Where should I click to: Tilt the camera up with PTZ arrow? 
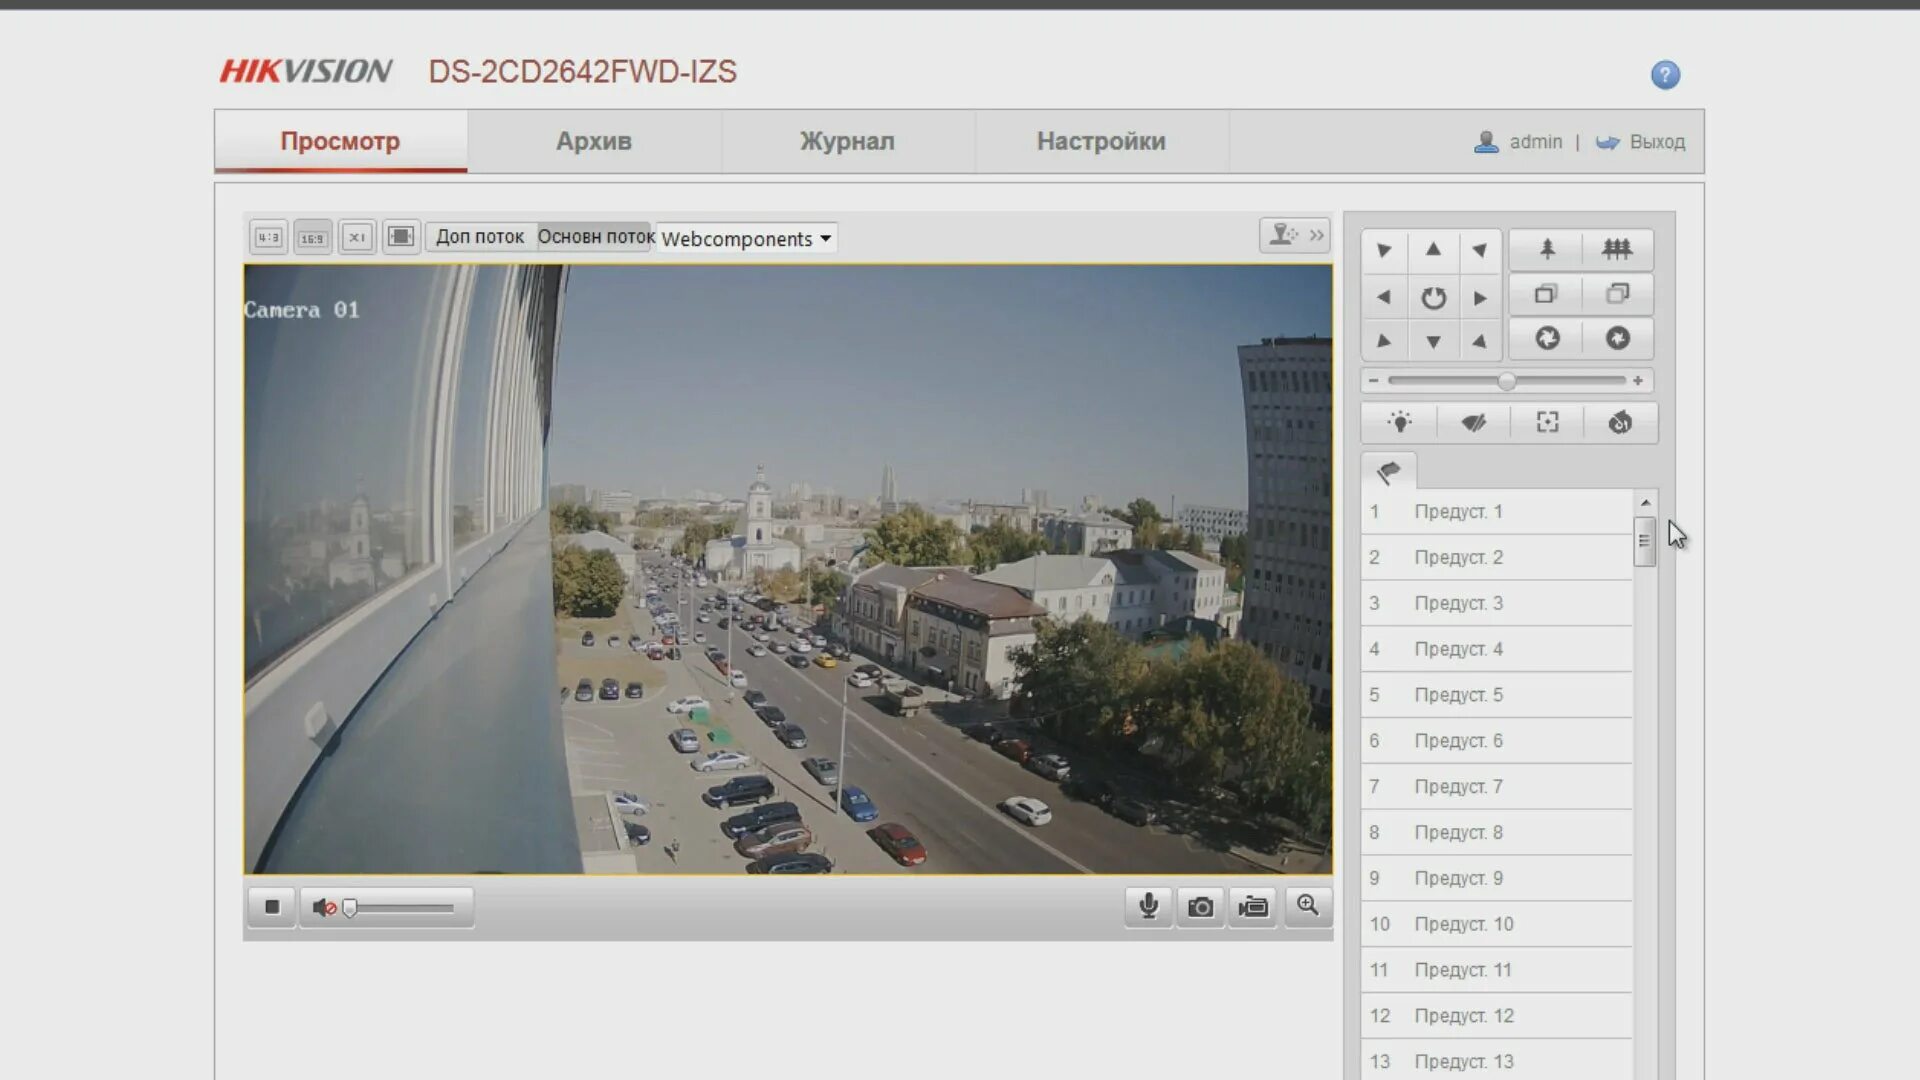(x=1433, y=250)
